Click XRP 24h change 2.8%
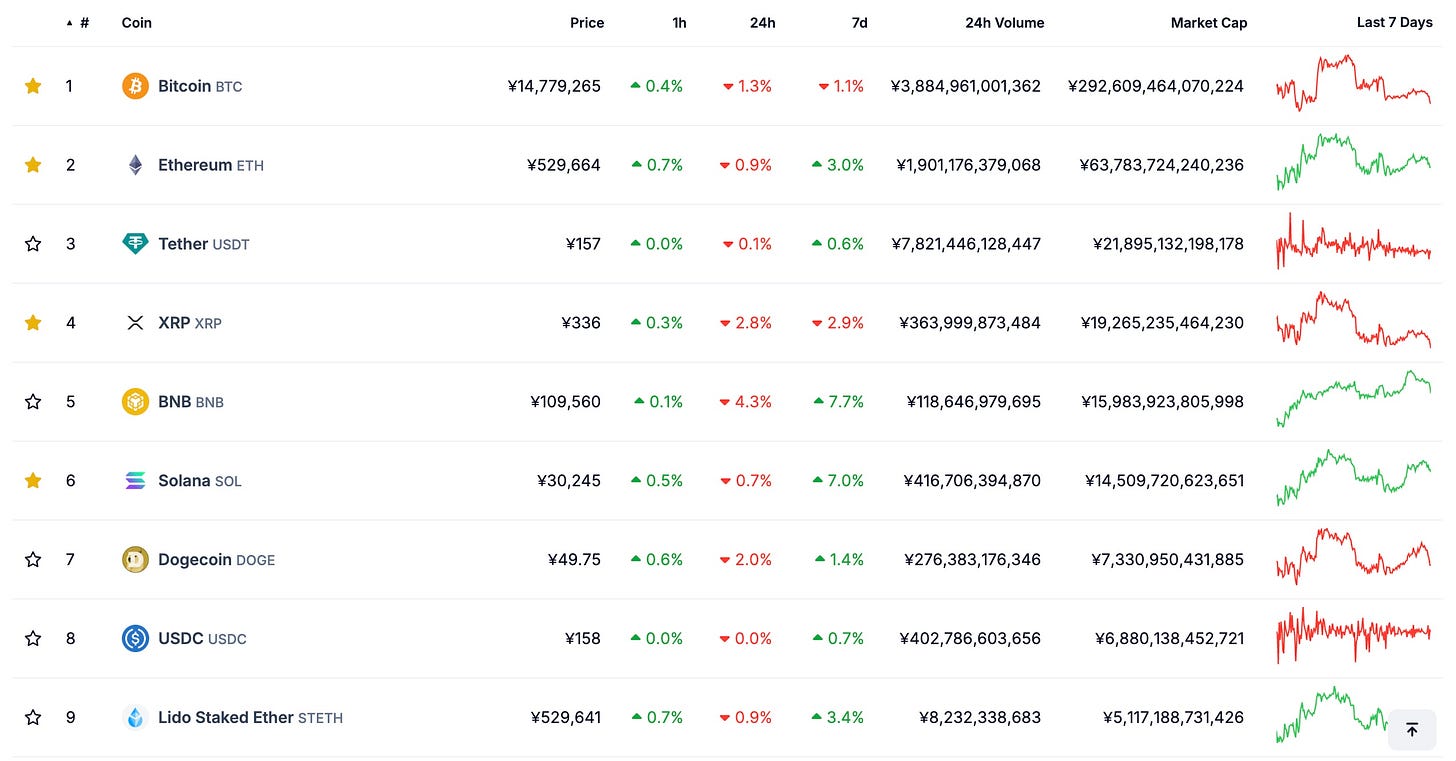 click(746, 323)
